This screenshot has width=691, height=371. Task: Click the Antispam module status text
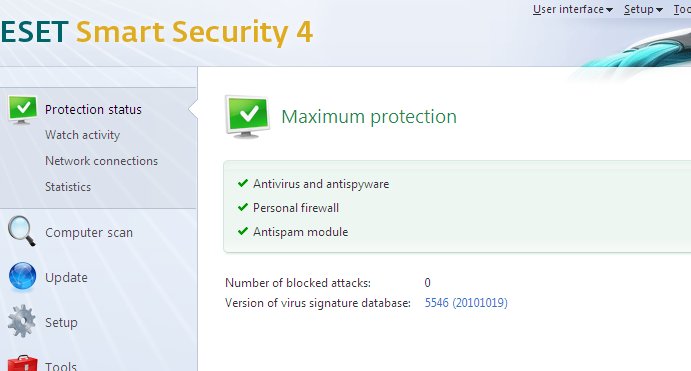(x=301, y=232)
